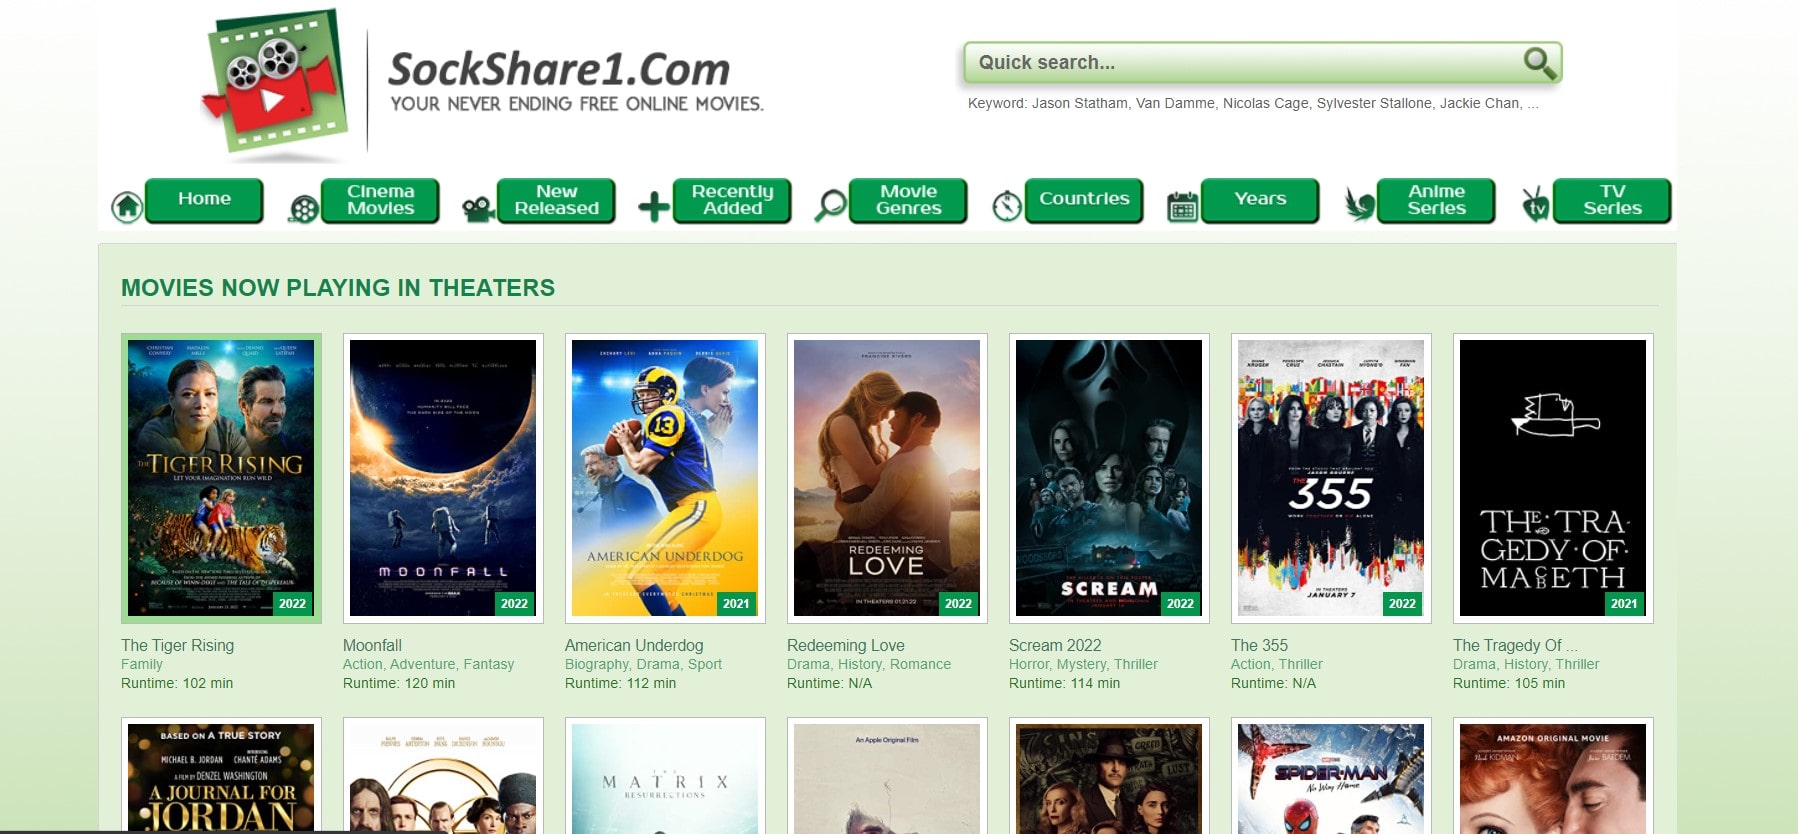1798x834 pixels.
Task: Open the Scream poster
Action: point(1109,478)
